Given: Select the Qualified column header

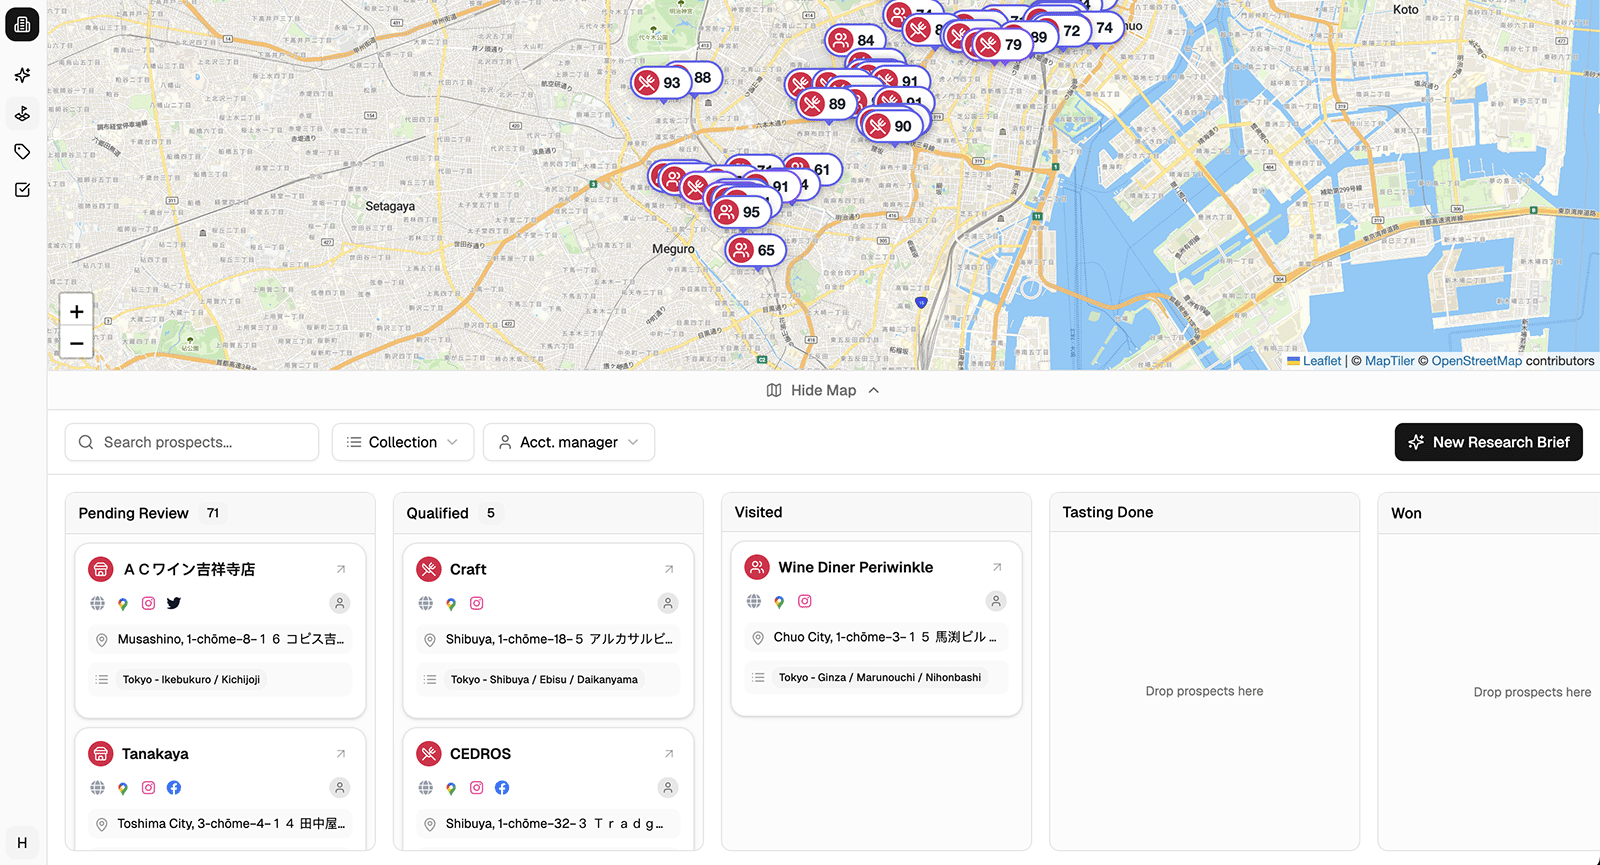Looking at the screenshot, I should coord(437,513).
